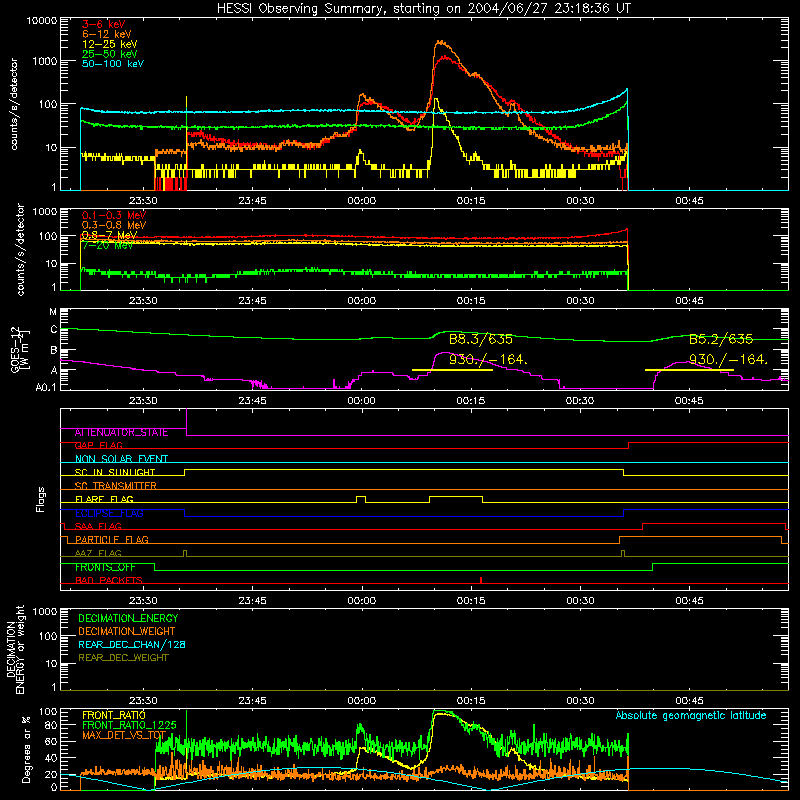The height and width of the screenshot is (800, 800).
Task: Click the yellow flare interval bar under B8.3
Action: (x=452, y=370)
